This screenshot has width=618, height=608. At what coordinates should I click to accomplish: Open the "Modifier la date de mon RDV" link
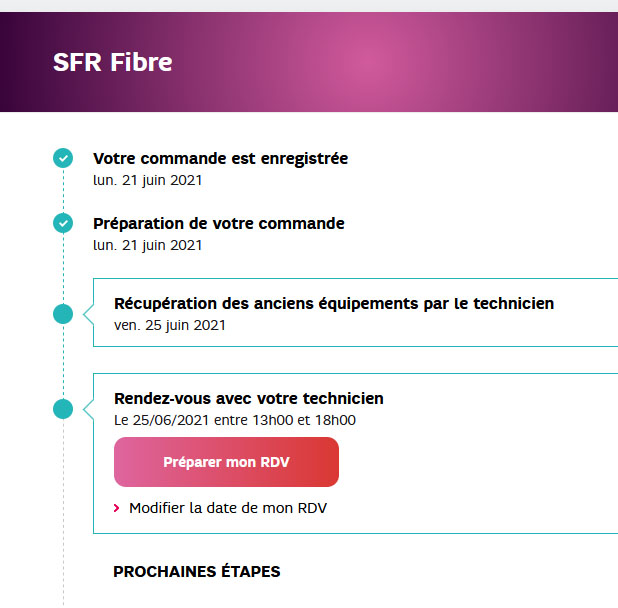(x=228, y=508)
